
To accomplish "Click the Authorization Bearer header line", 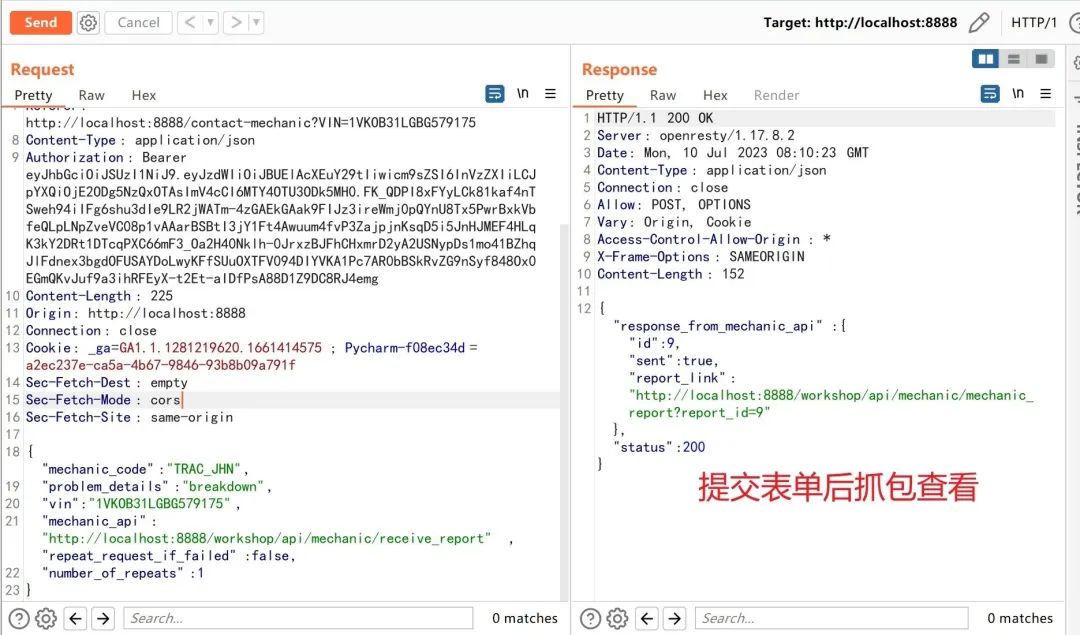I will 106,157.
